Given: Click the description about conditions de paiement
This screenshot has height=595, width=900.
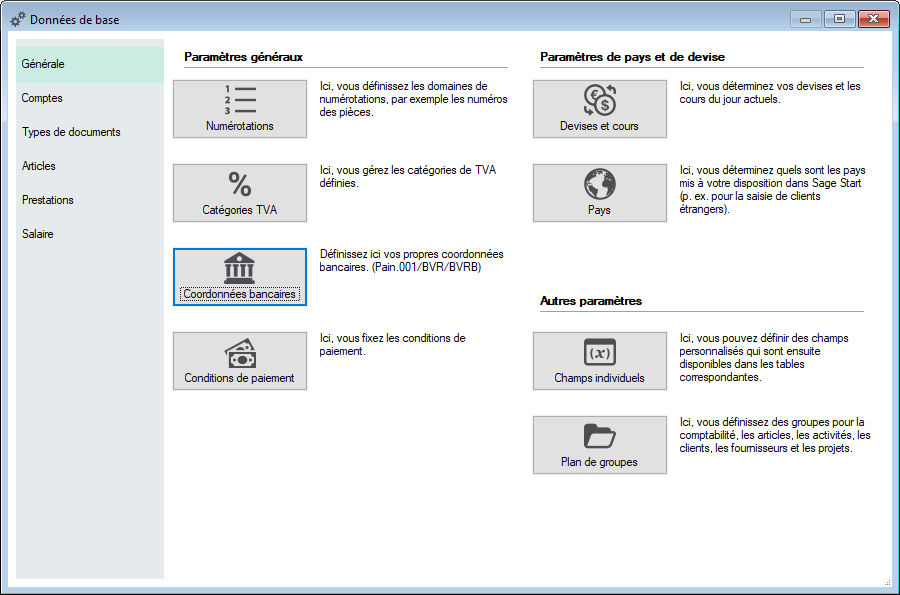Looking at the screenshot, I should [393, 344].
